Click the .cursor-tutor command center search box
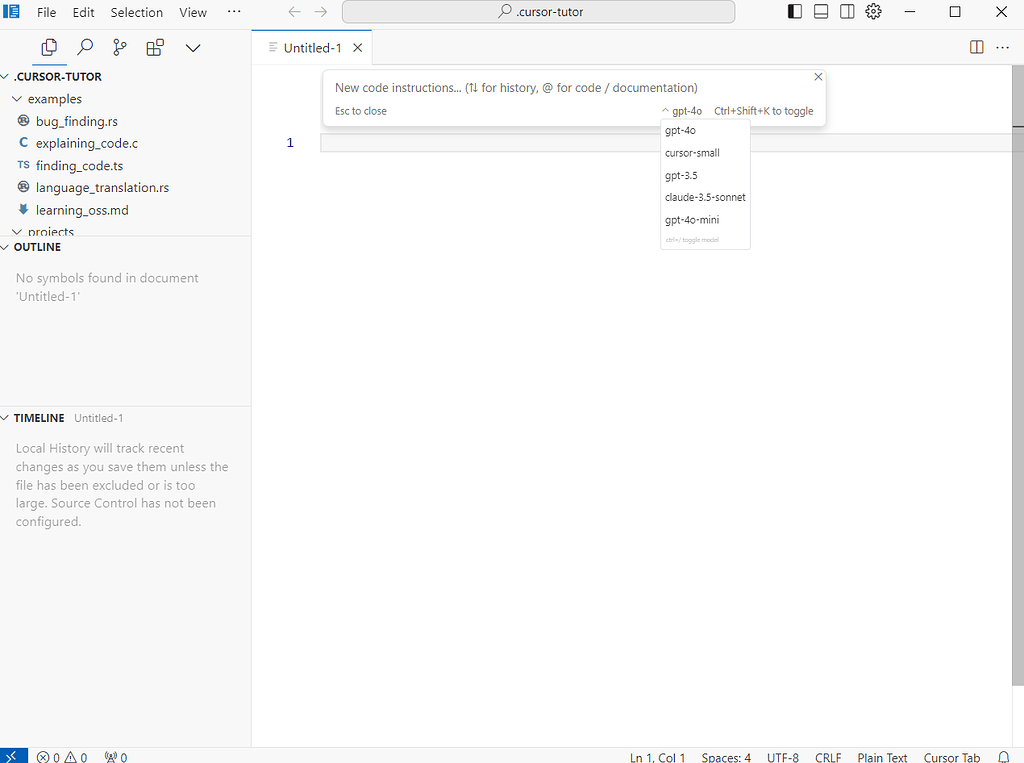Image resolution: width=1024 pixels, height=763 pixels. 538,12
